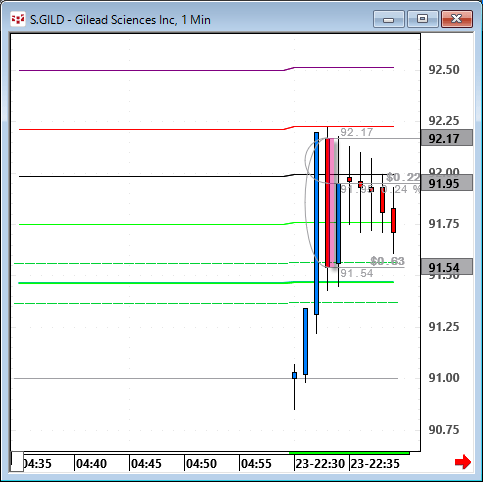Click the 91.95 price marker on scale
Screen dimensions: 483x482
tap(447, 183)
